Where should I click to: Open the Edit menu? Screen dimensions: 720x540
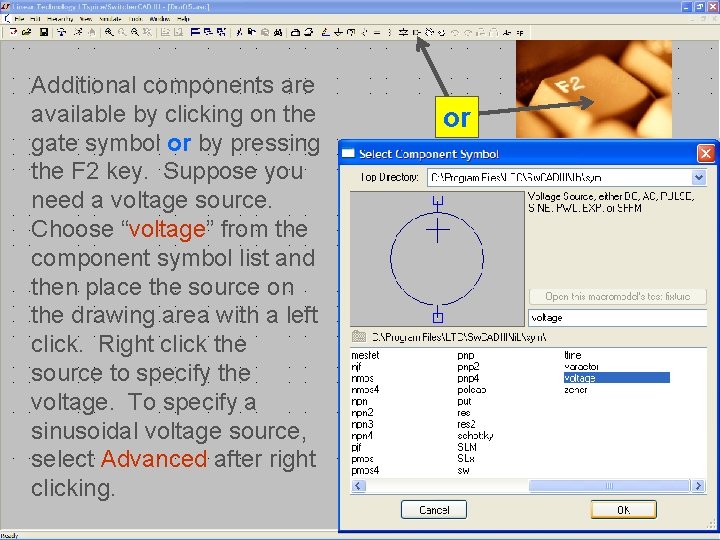pyautogui.click(x=35, y=19)
